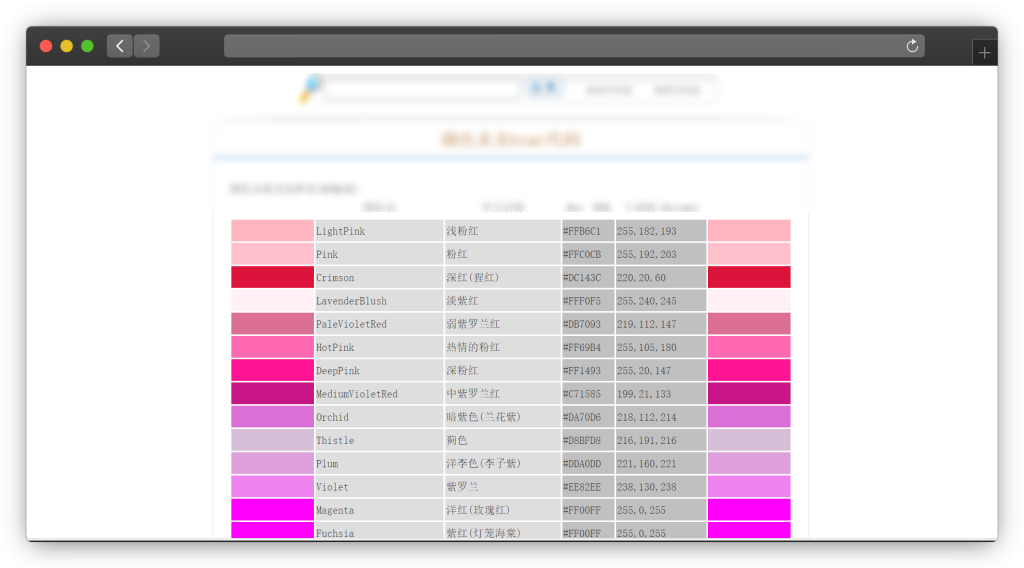Screen dimensions: 1024x568
Task: Click the LightPink color name cell
Action: (378, 231)
